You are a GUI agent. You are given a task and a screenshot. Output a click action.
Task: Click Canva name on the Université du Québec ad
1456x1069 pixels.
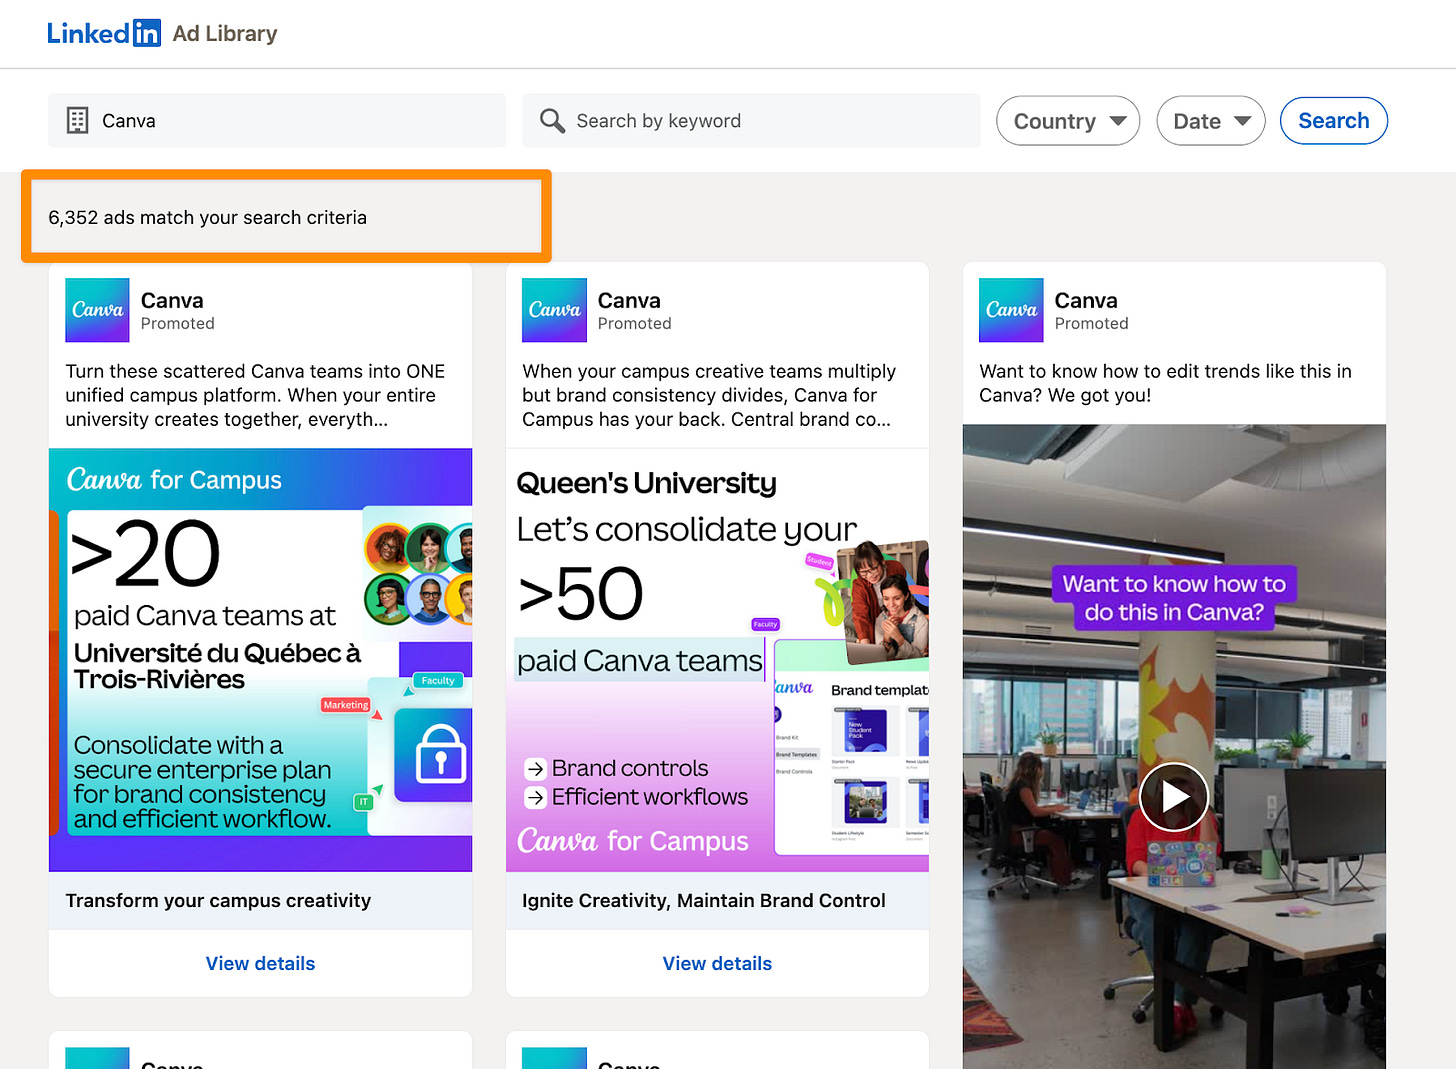click(172, 300)
